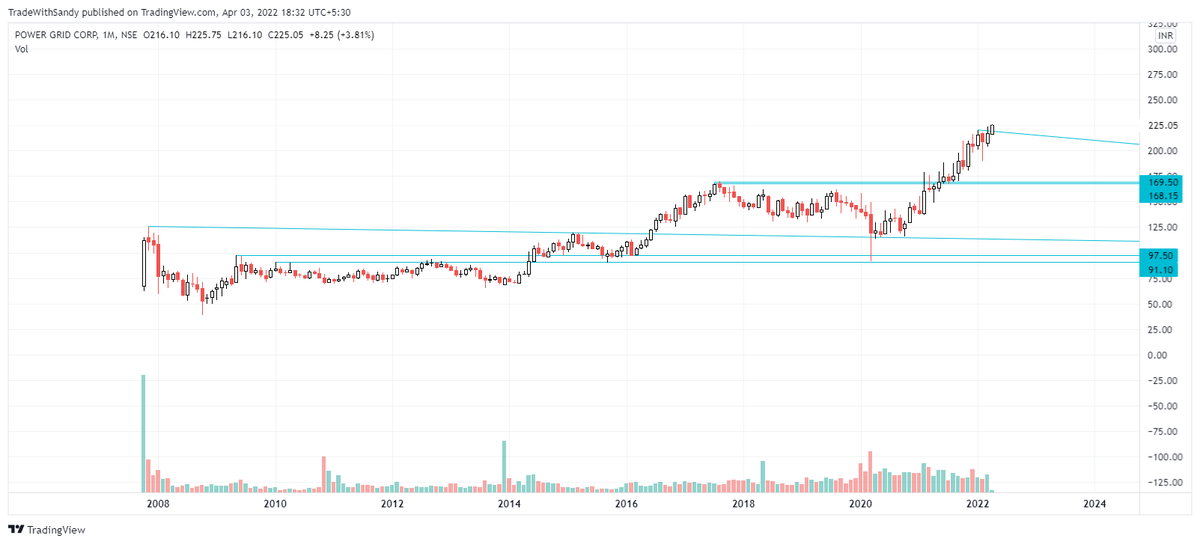Click the latest 2022 candlestick at chart top
The width and height of the screenshot is (1200, 544).
(992, 130)
